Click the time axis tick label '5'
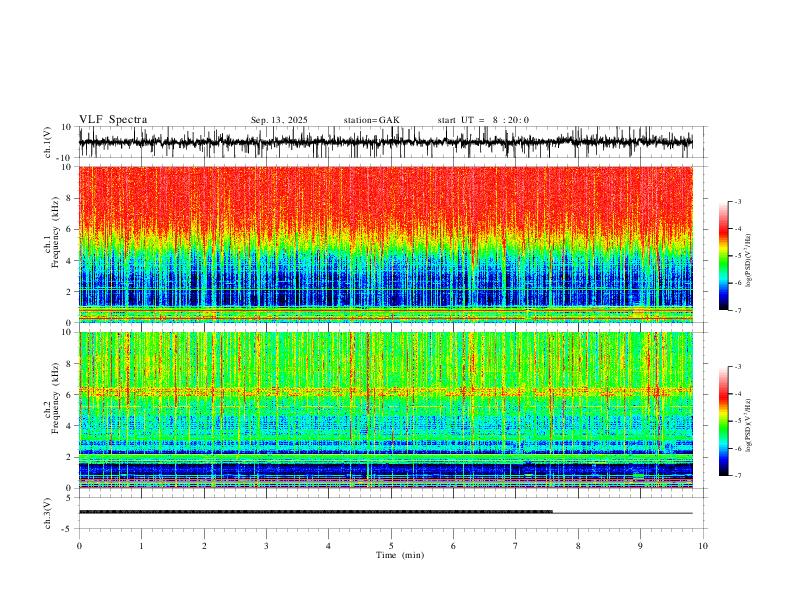792x612 pixels. [391, 546]
